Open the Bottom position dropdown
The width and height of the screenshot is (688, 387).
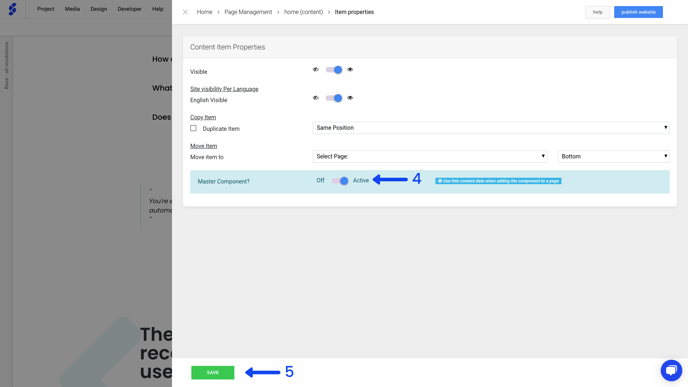[613, 156]
